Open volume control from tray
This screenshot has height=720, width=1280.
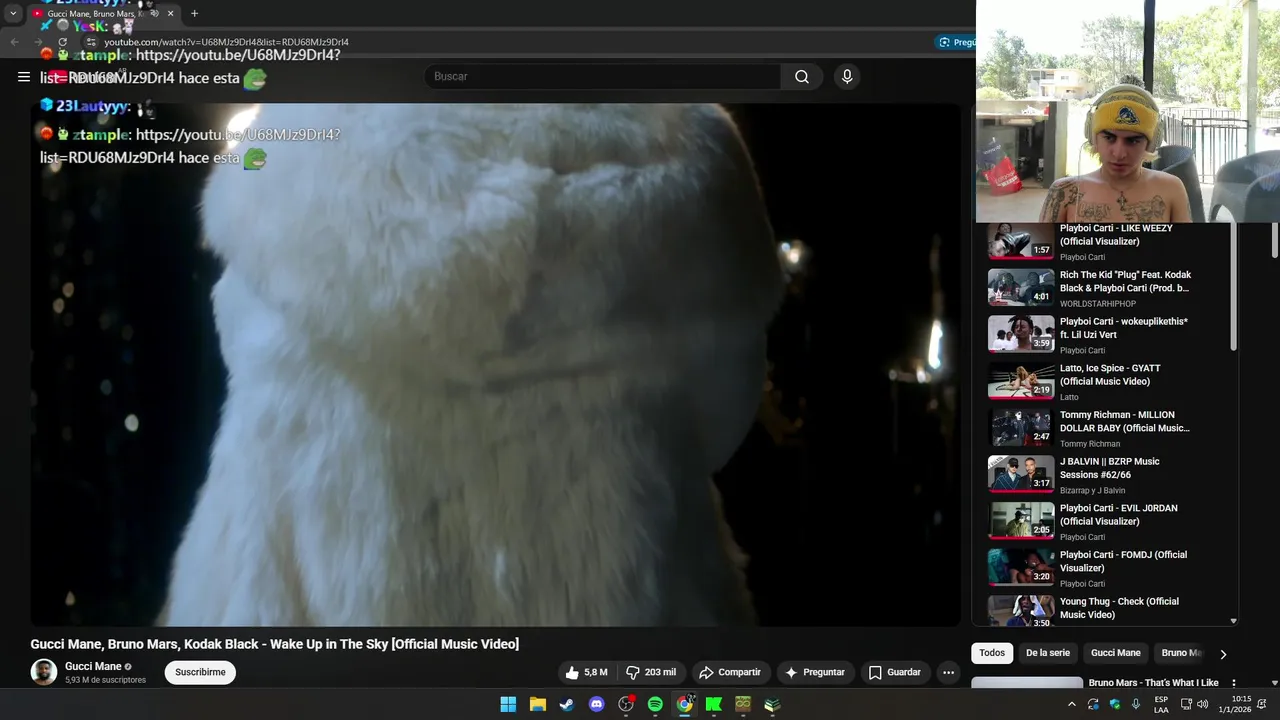click(1202, 704)
